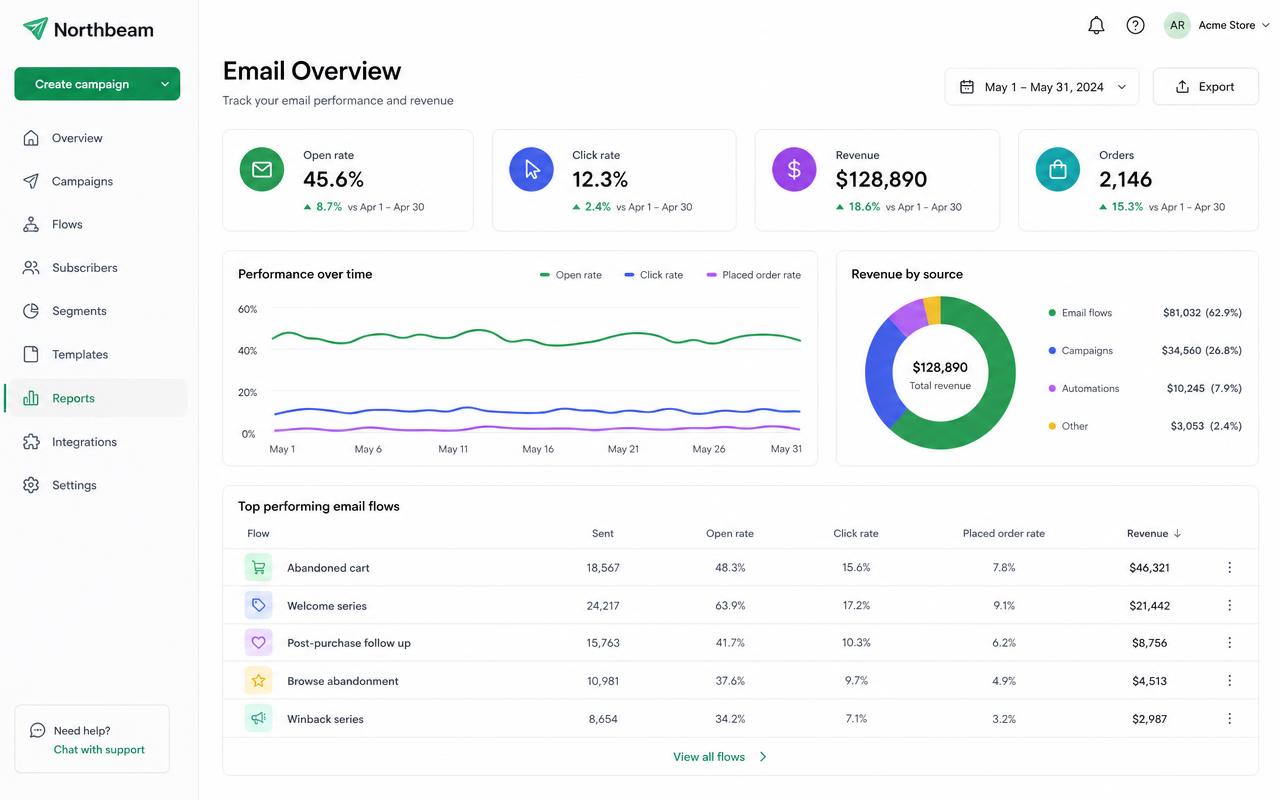Click the Abandoned cart flow icon
This screenshot has height=800, width=1280.
click(258, 568)
